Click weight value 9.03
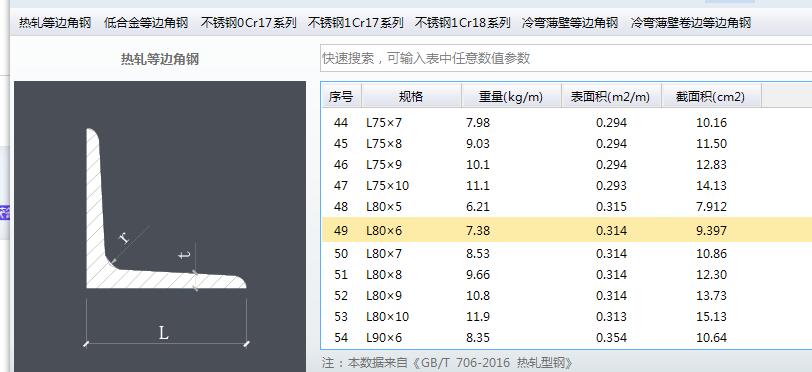812x372 pixels. pos(477,144)
